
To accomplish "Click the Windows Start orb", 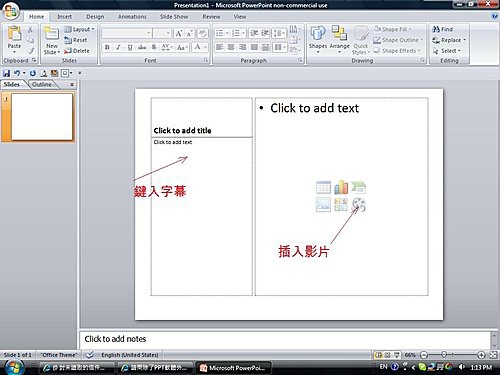I will tap(14, 367).
